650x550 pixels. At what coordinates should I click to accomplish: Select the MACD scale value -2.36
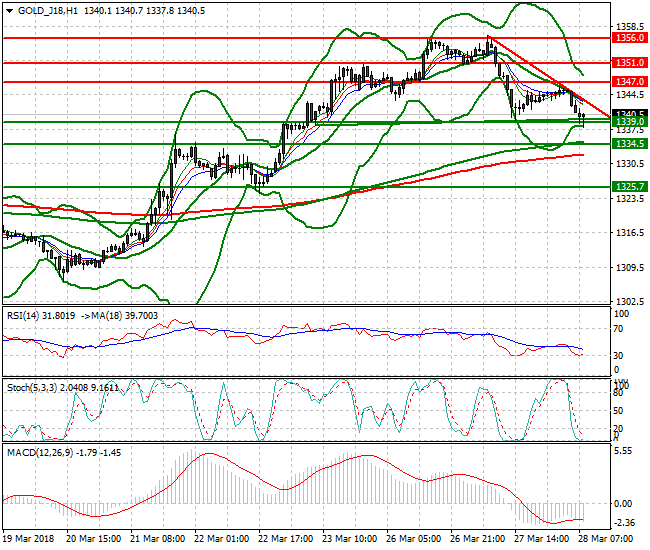(623, 523)
